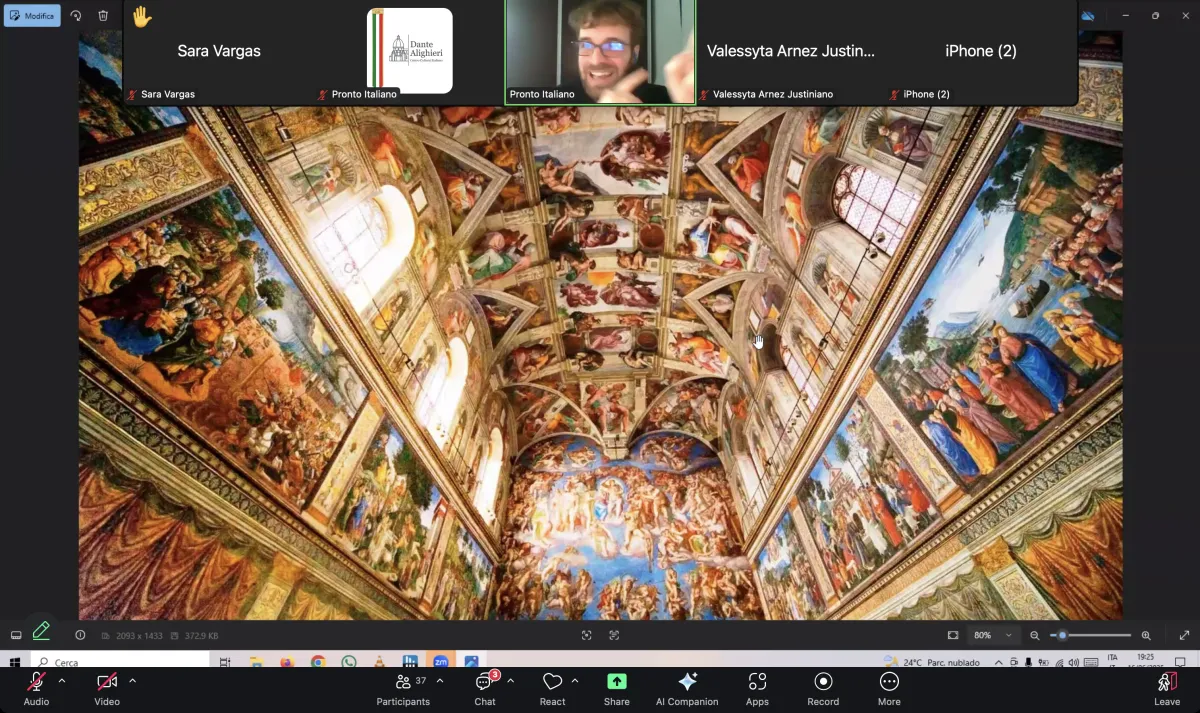
Task: Start recording with Record button
Action: [x=823, y=688]
